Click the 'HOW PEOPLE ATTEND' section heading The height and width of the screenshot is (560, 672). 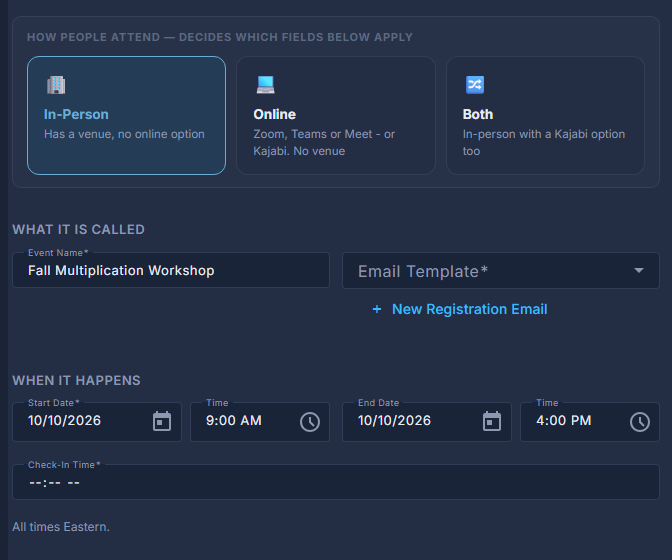[x=220, y=37]
